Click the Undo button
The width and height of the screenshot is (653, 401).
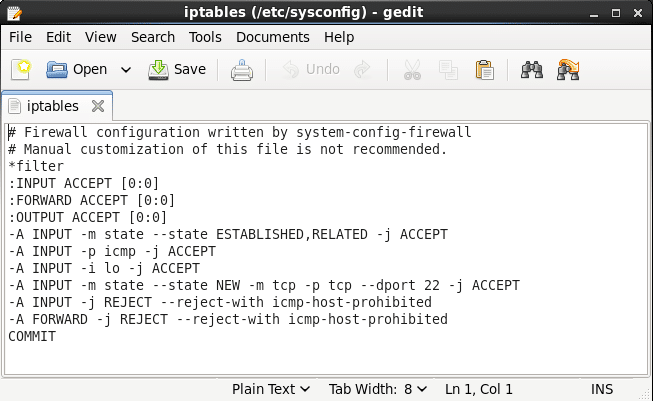(311, 70)
